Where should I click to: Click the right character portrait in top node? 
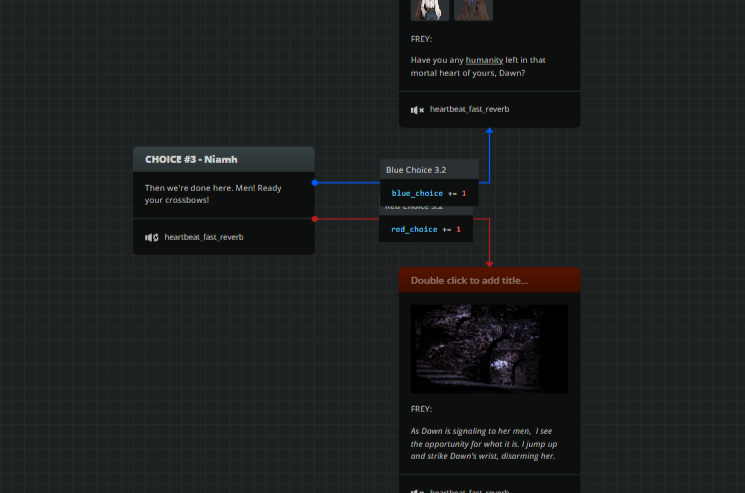click(x=473, y=9)
